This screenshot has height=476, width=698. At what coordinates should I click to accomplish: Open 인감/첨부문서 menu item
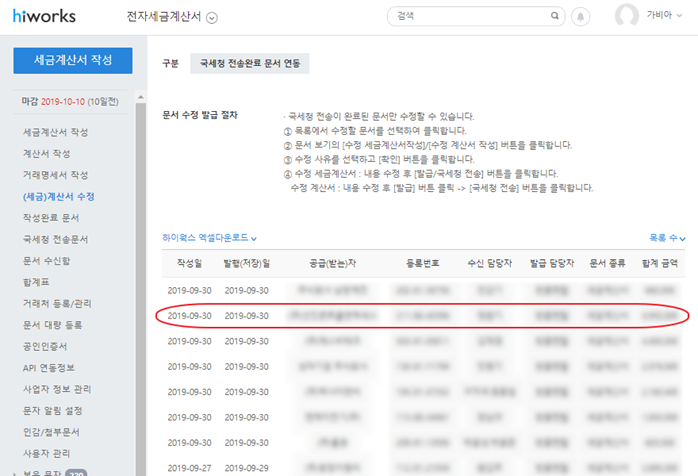pyautogui.click(x=51, y=432)
